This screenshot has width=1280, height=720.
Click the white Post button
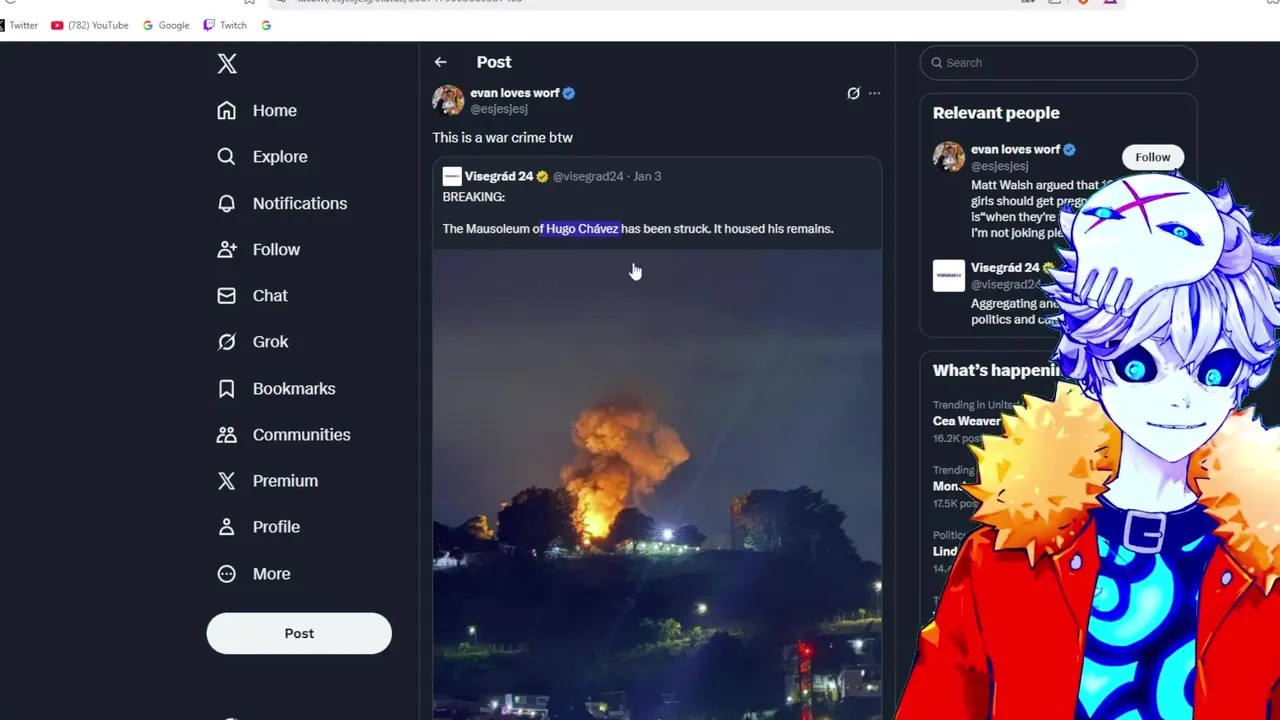click(x=299, y=633)
